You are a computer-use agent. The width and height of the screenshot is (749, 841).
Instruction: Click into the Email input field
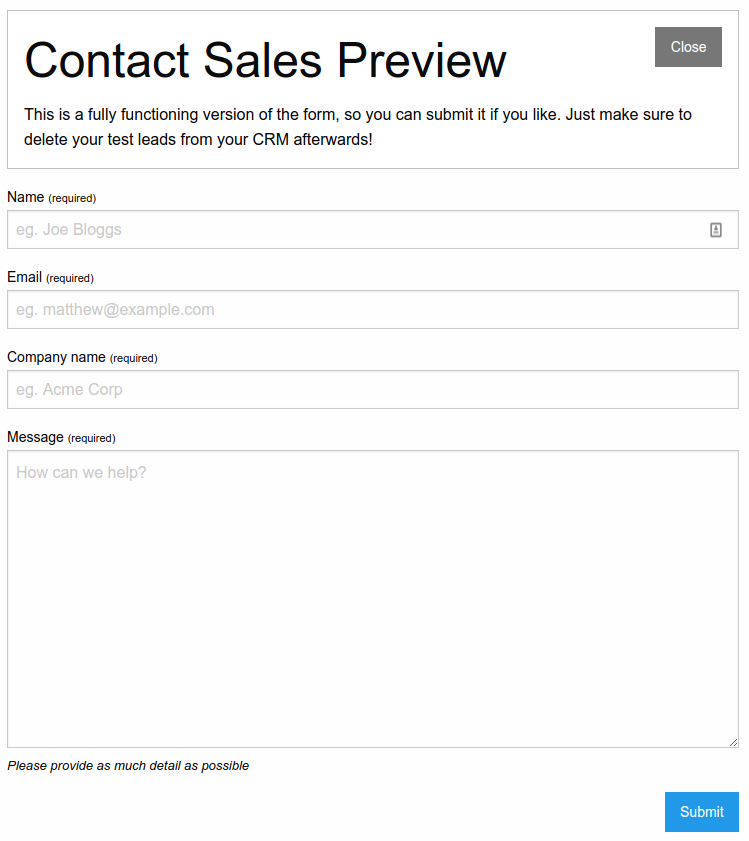[372, 310]
